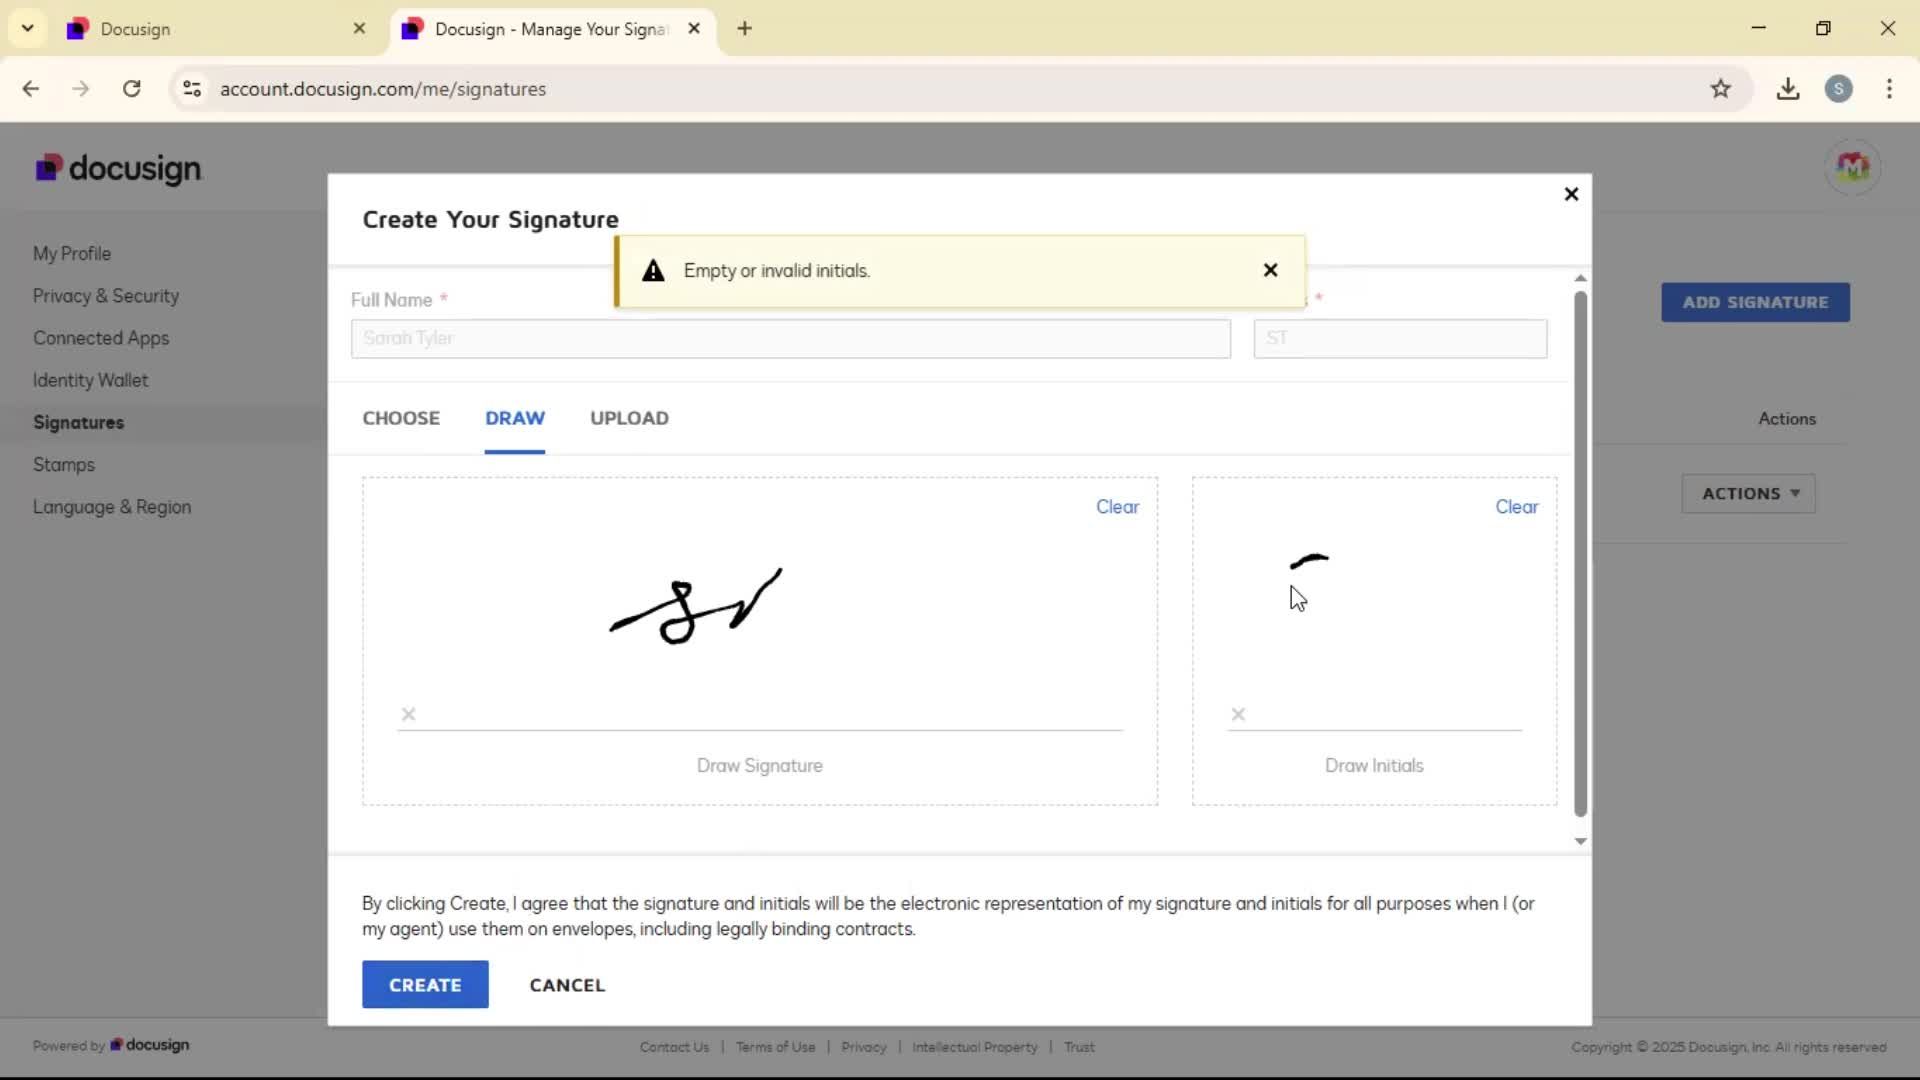Open Chrome three-dot menu
Image resolution: width=1920 pixels, height=1080 pixels.
pos(1889,89)
